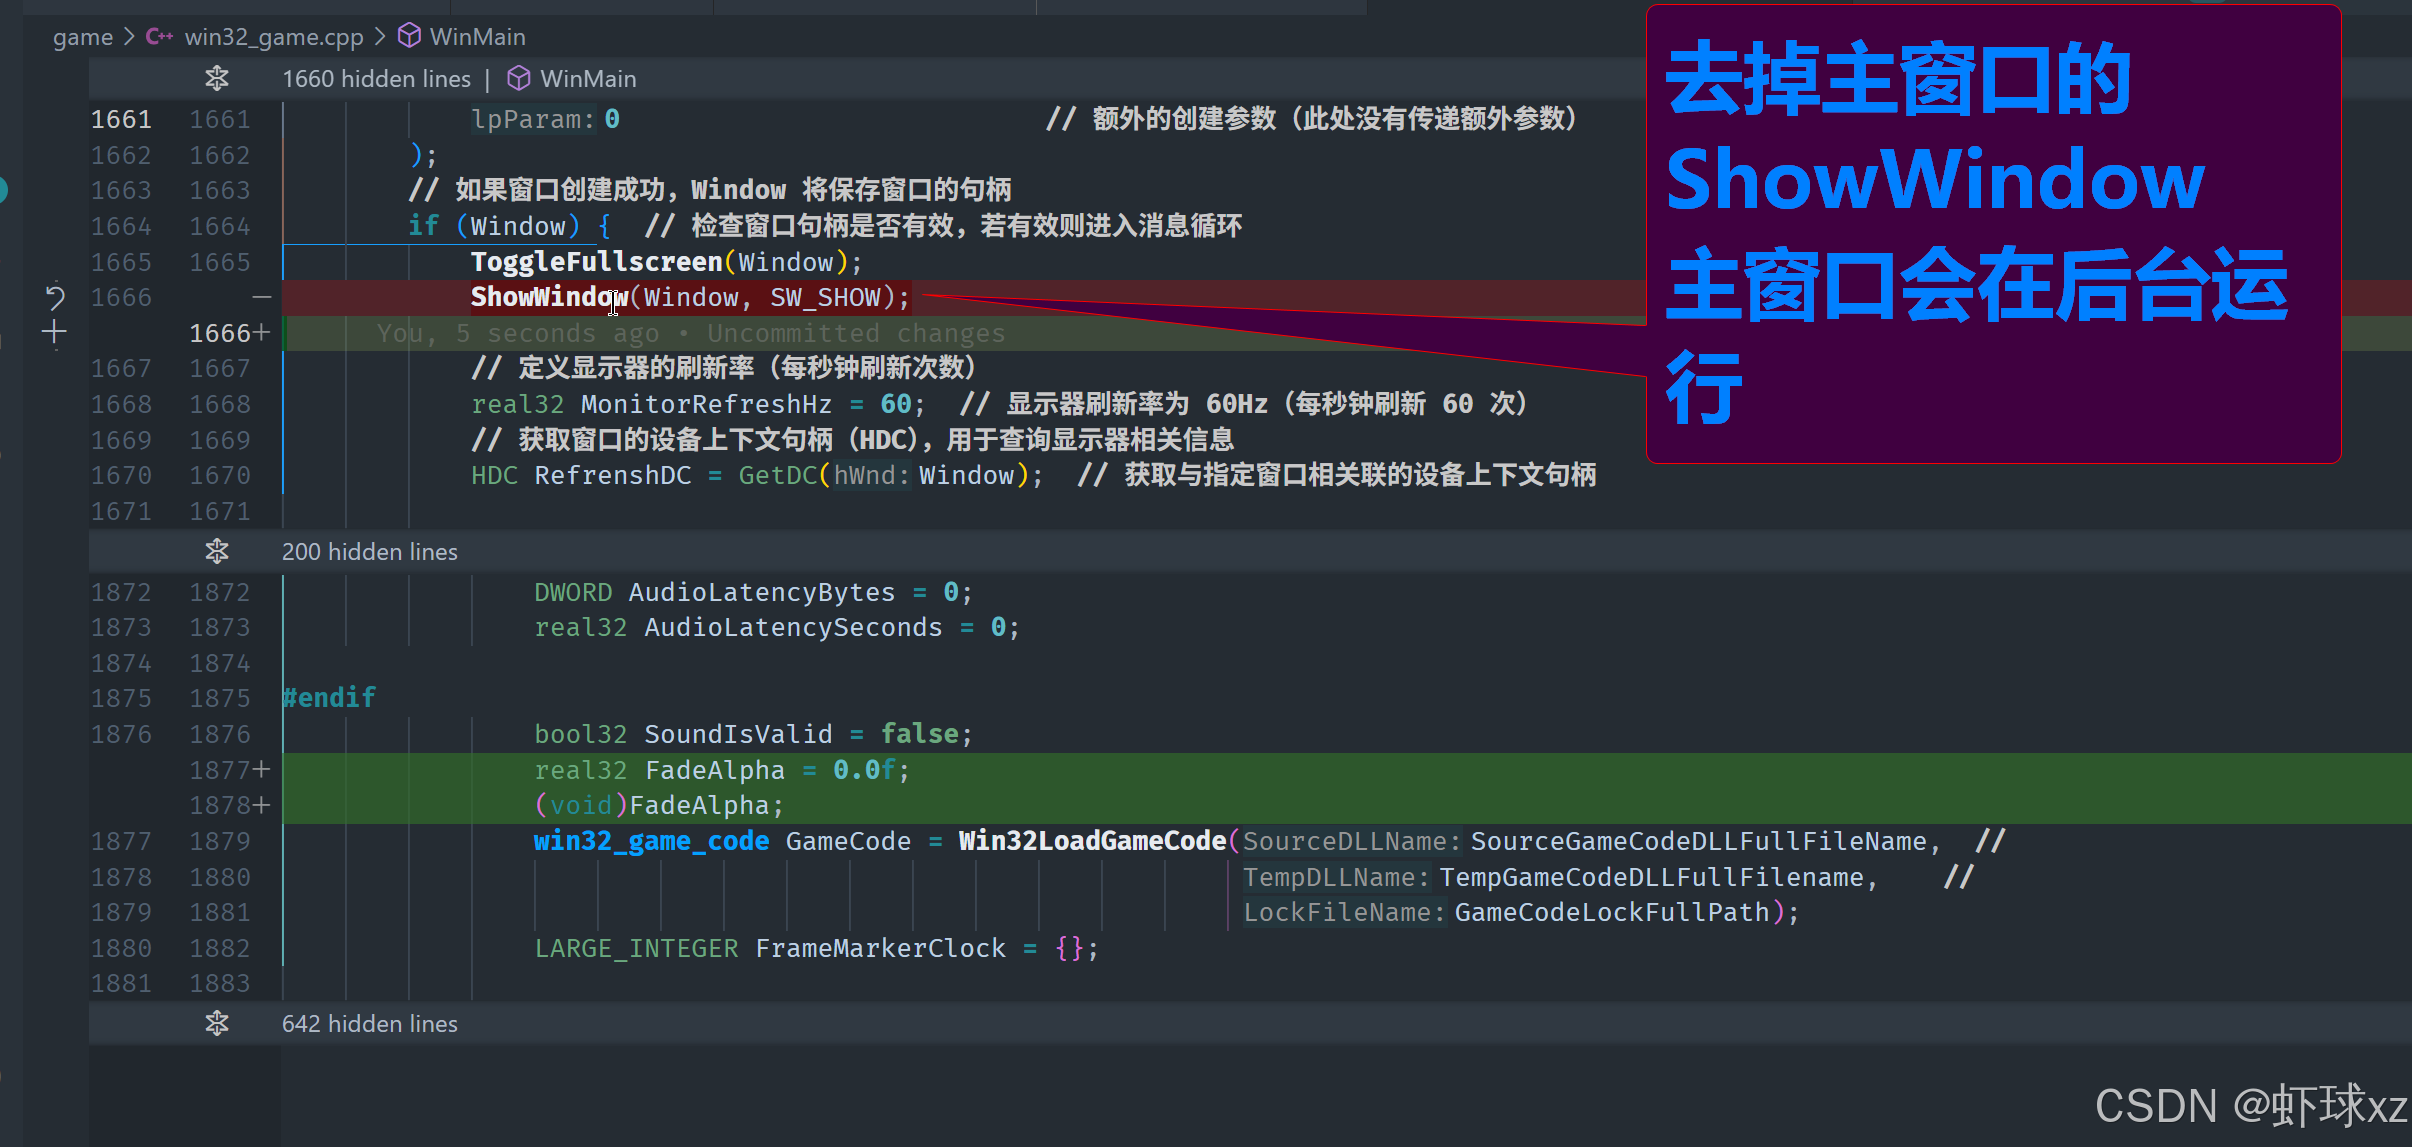Image resolution: width=2412 pixels, height=1147 pixels.
Task: Show the 642 hidden lines block
Action: pos(369,1023)
